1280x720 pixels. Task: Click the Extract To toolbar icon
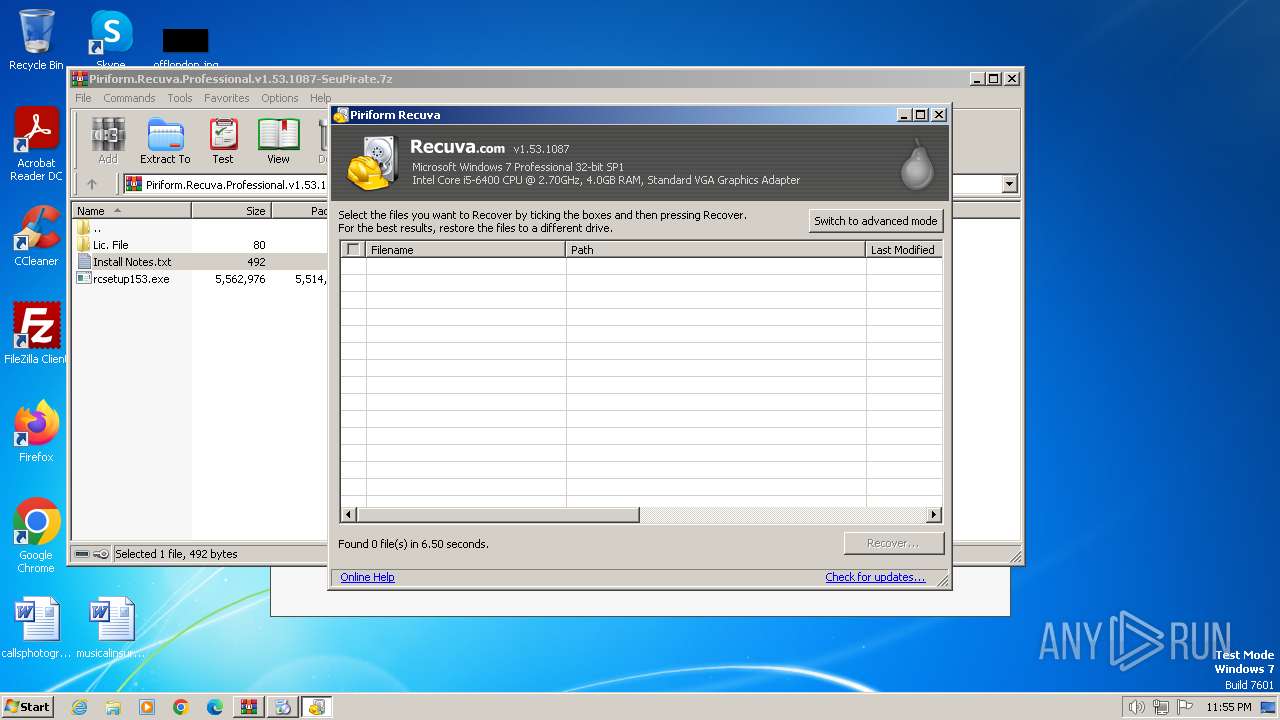[165, 141]
